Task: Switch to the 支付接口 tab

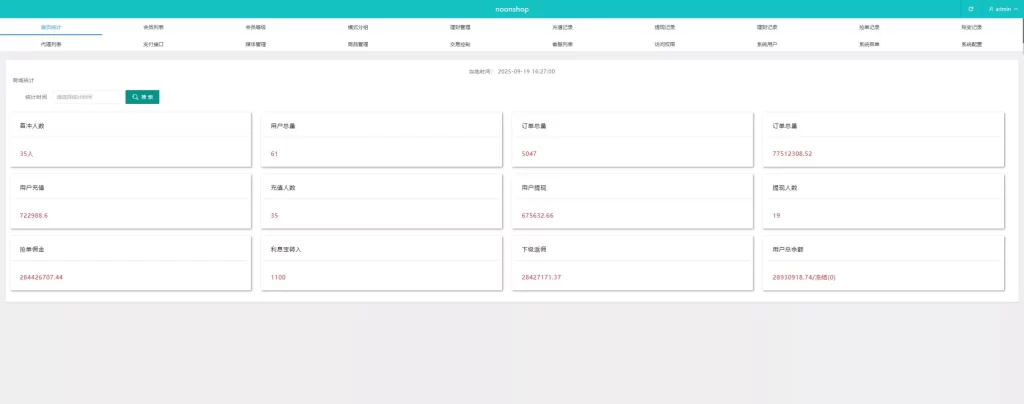Action: [x=153, y=44]
